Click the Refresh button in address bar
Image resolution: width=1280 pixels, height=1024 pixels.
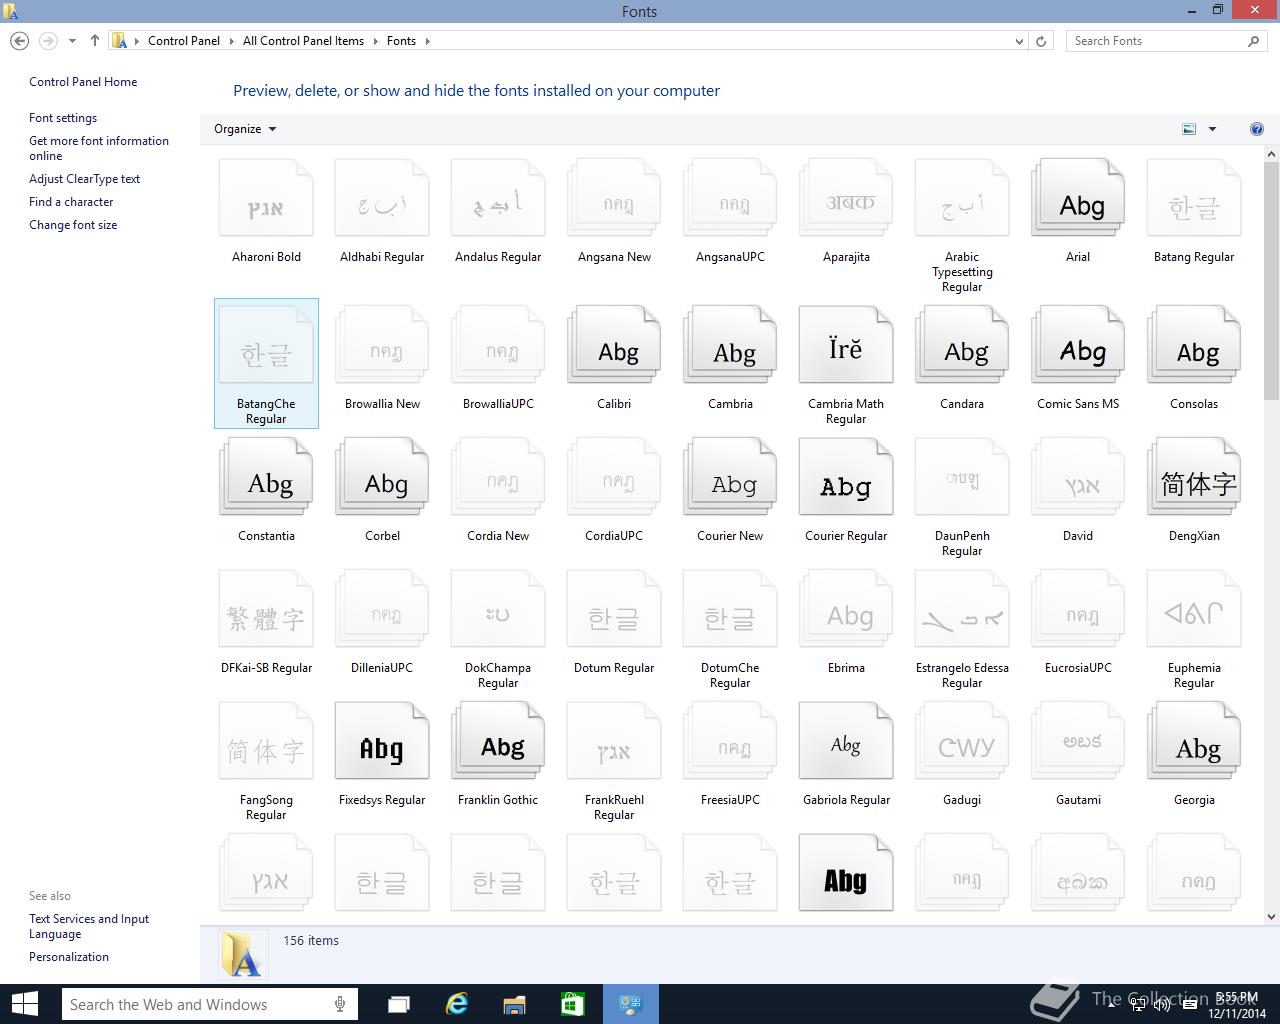tap(1041, 41)
